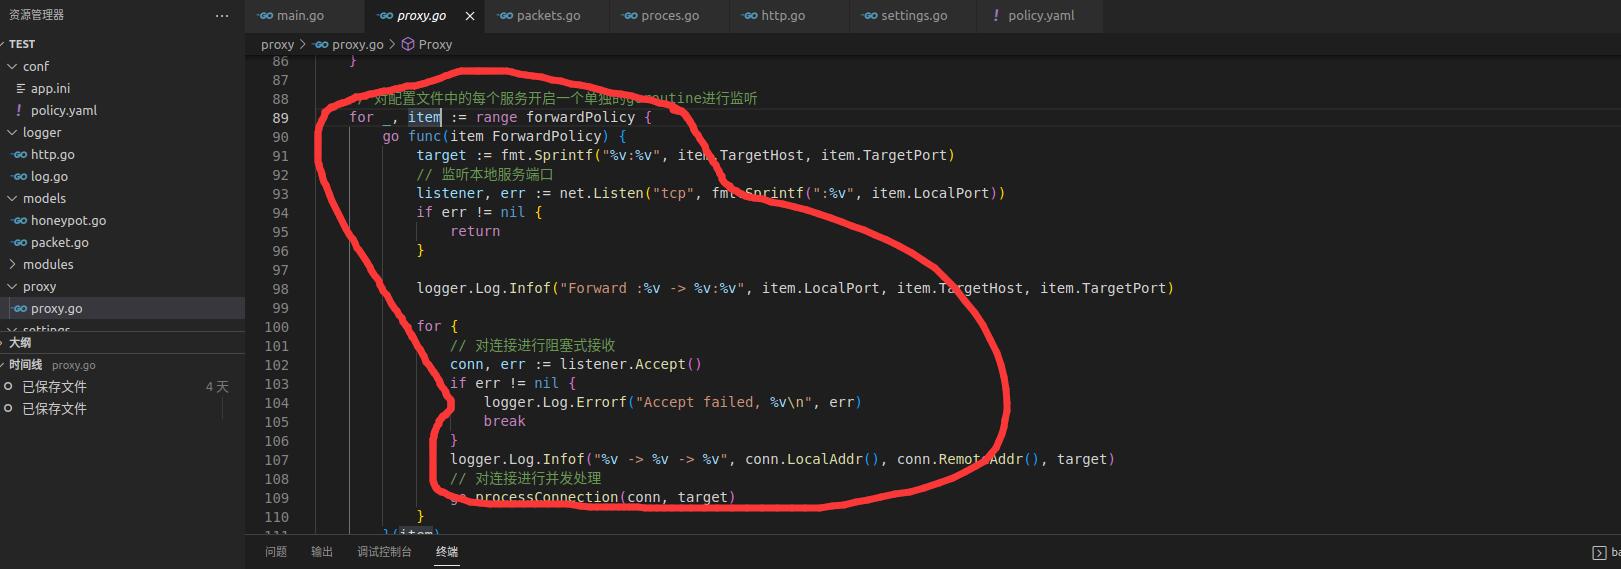The image size is (1621, 569).
Task: Click the proxy folder breadcrumb link
Action: (277, 45)
